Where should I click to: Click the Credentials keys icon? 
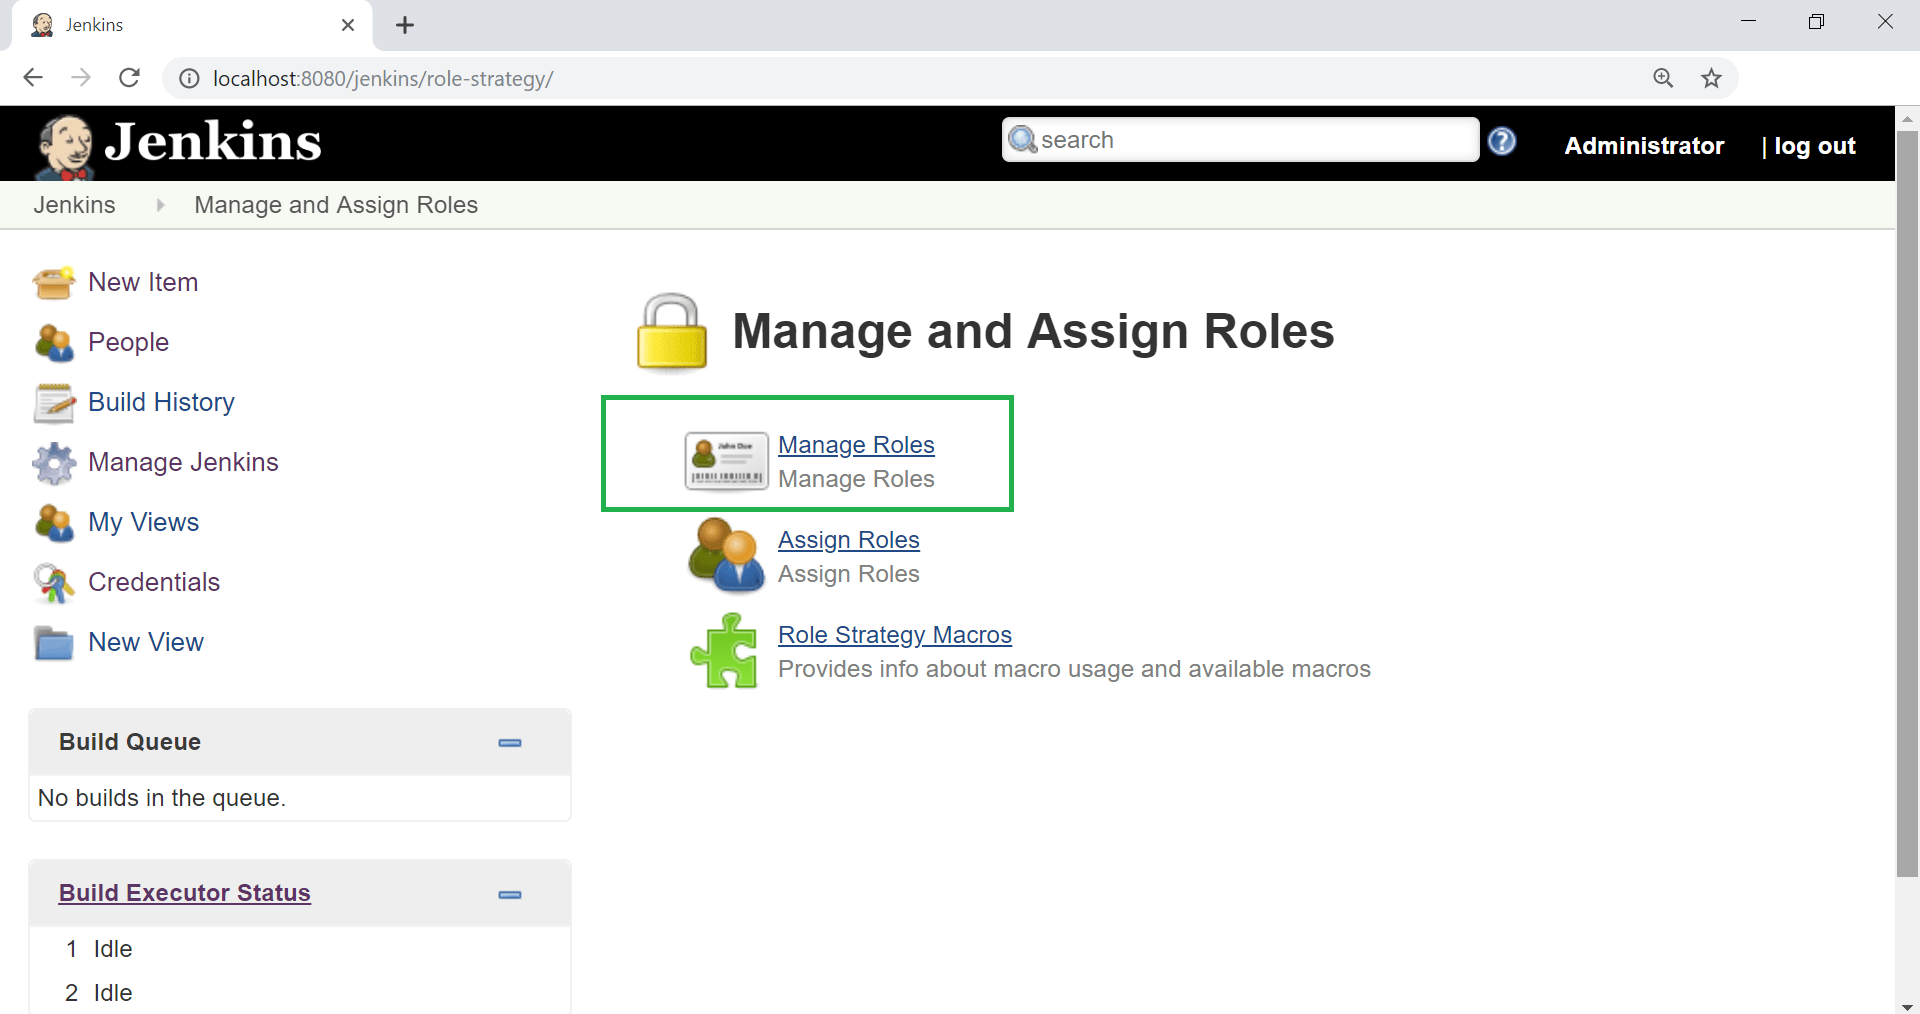[54, 582]
